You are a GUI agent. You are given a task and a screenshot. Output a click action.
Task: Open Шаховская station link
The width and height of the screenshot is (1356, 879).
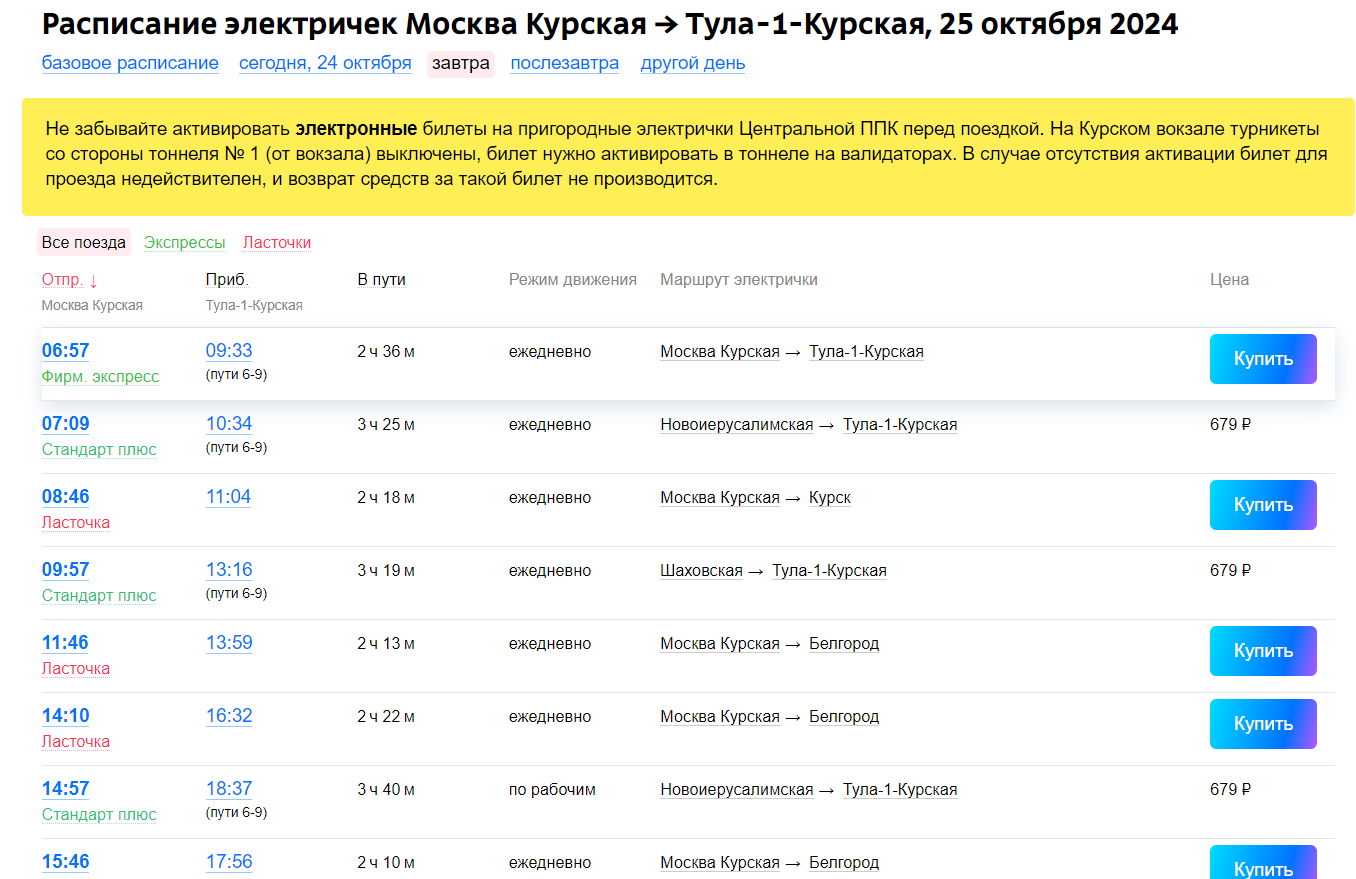point(701,571)
